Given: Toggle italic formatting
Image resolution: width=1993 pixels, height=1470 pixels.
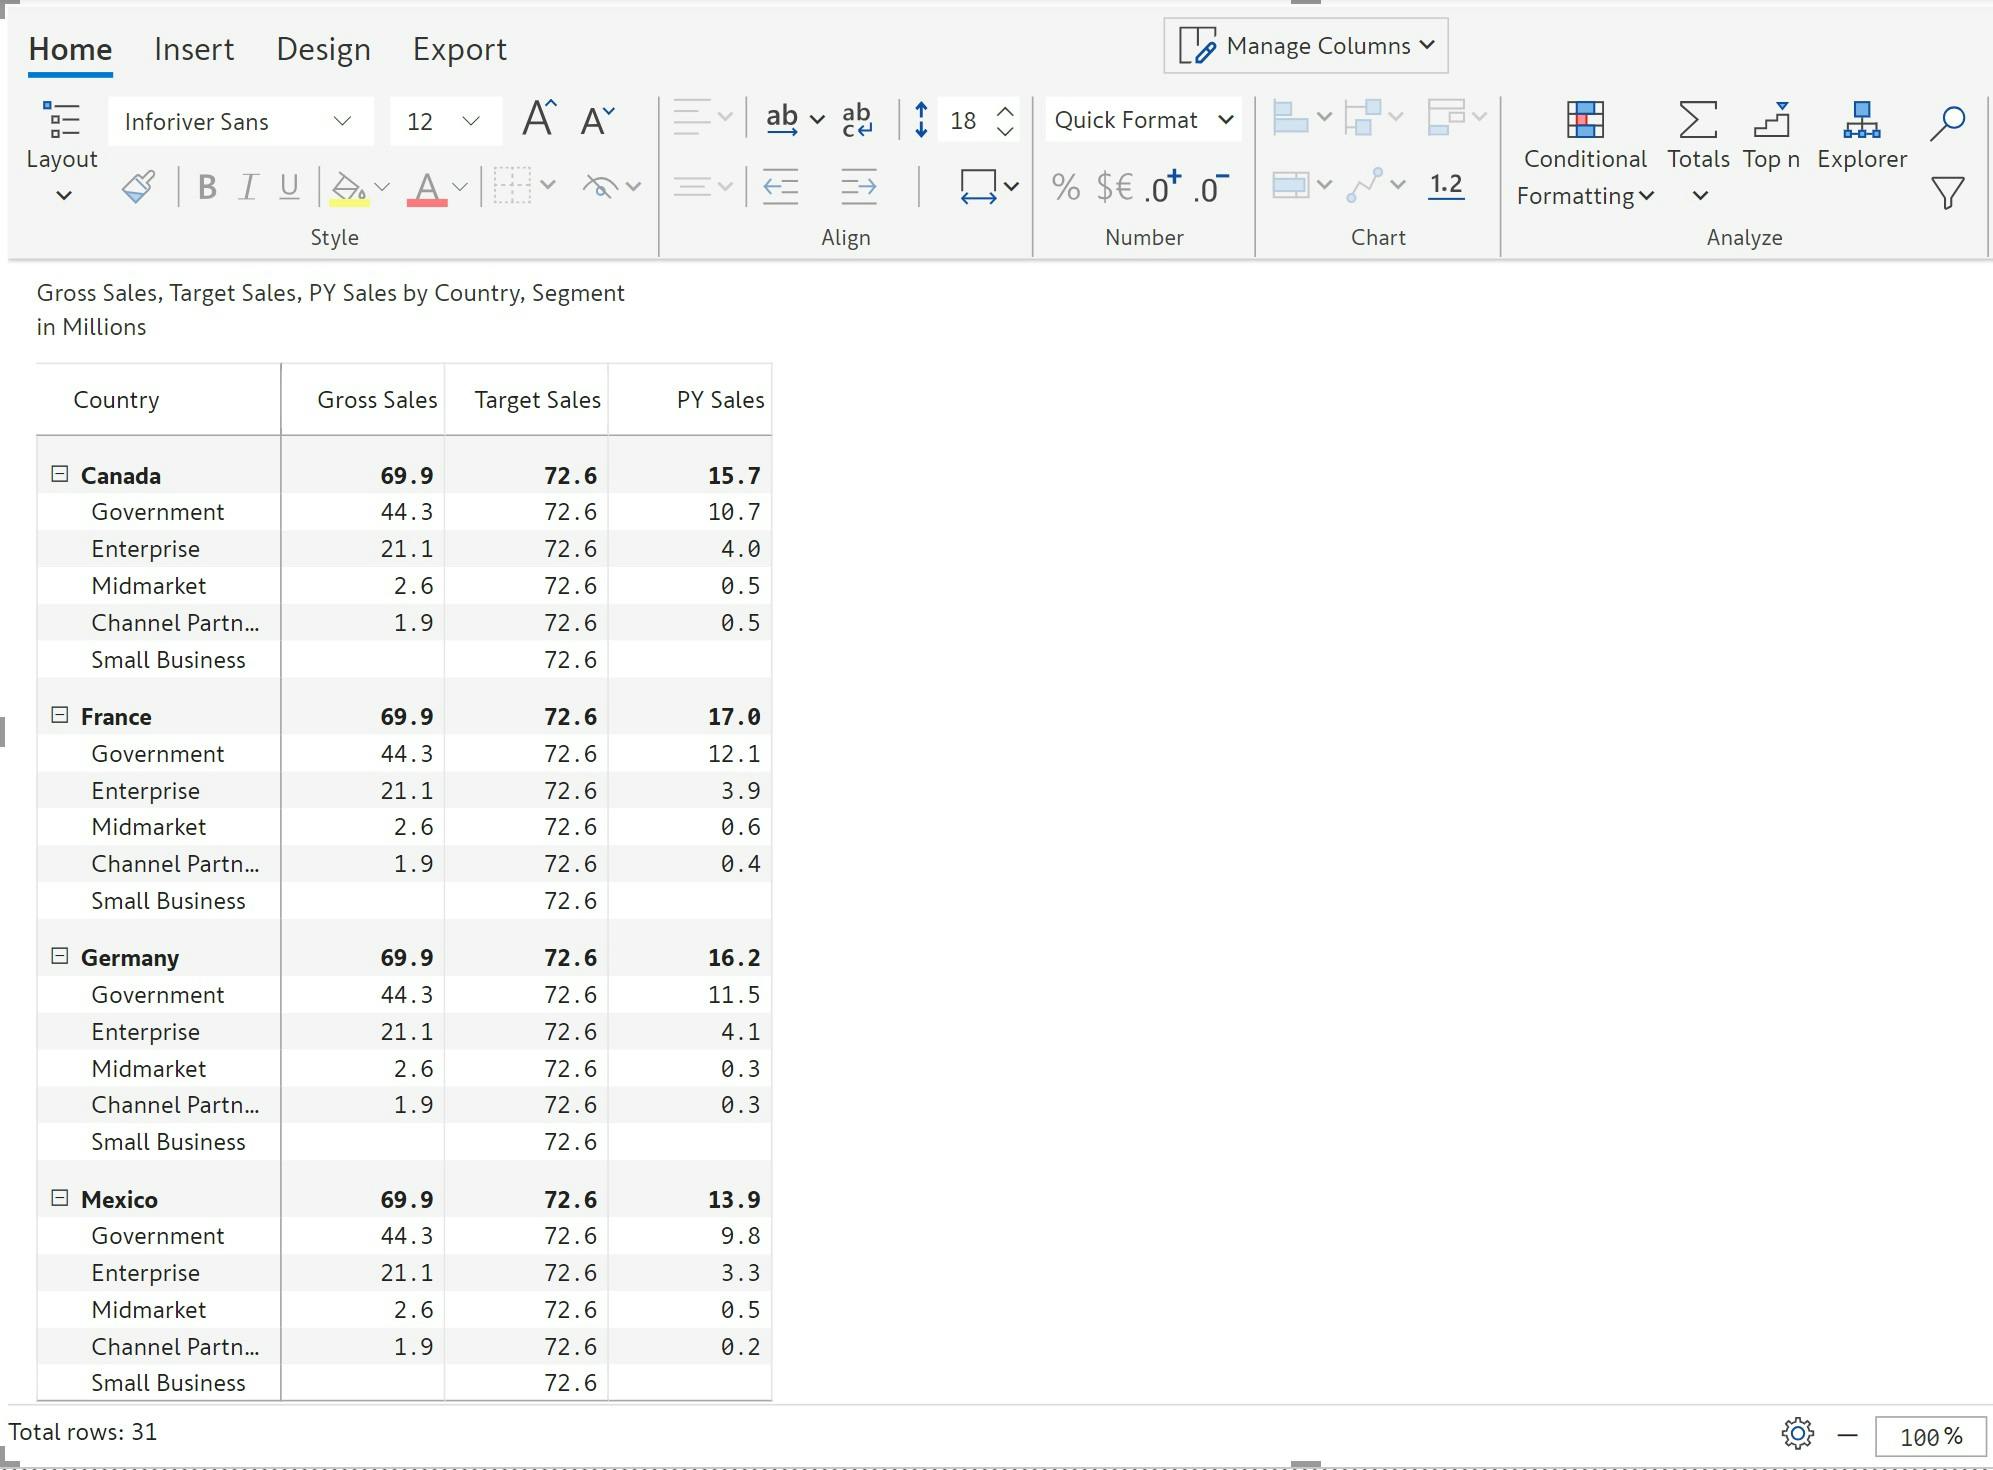Looking at the screenshot, I should [248, 187].
